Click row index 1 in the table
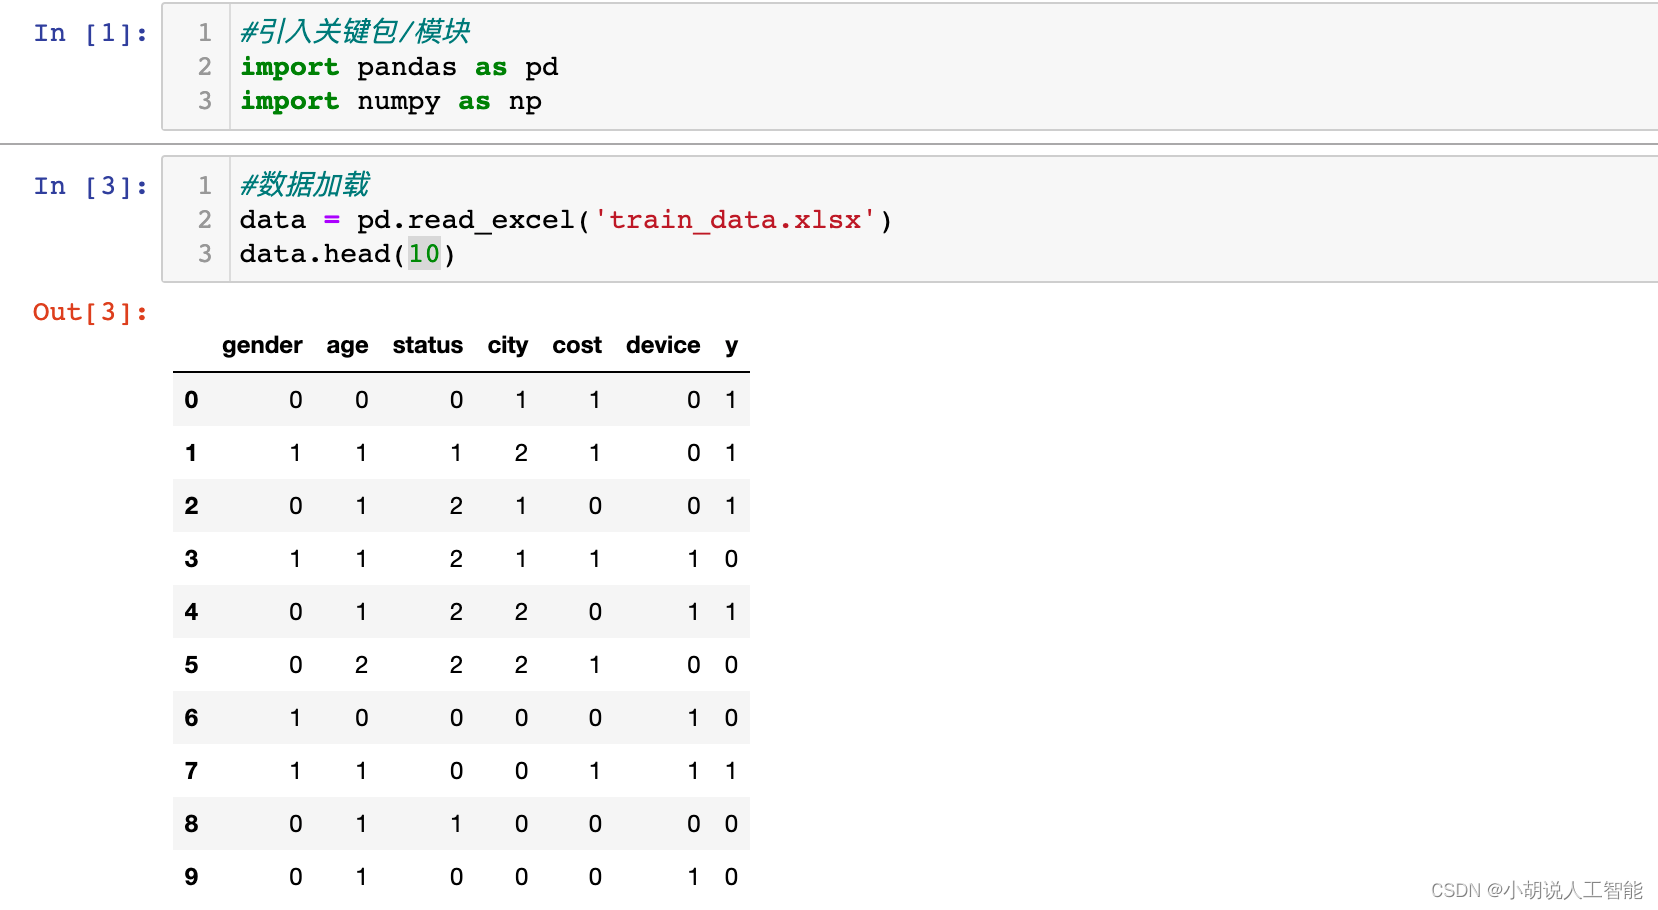1658x910 pixels. pos(191,453)
